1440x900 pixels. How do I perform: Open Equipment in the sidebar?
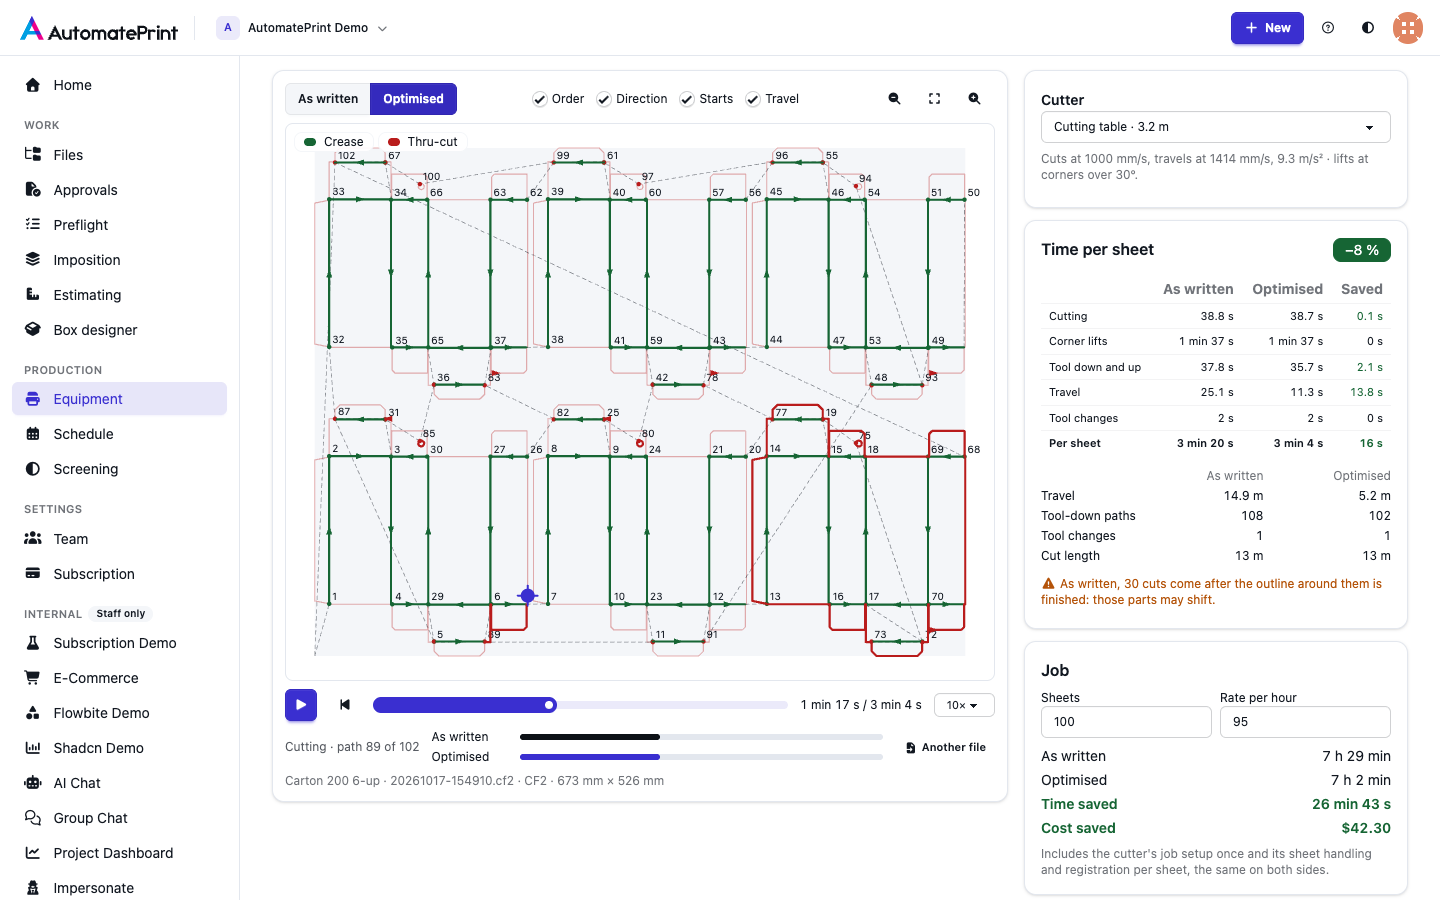click(119, 399)
